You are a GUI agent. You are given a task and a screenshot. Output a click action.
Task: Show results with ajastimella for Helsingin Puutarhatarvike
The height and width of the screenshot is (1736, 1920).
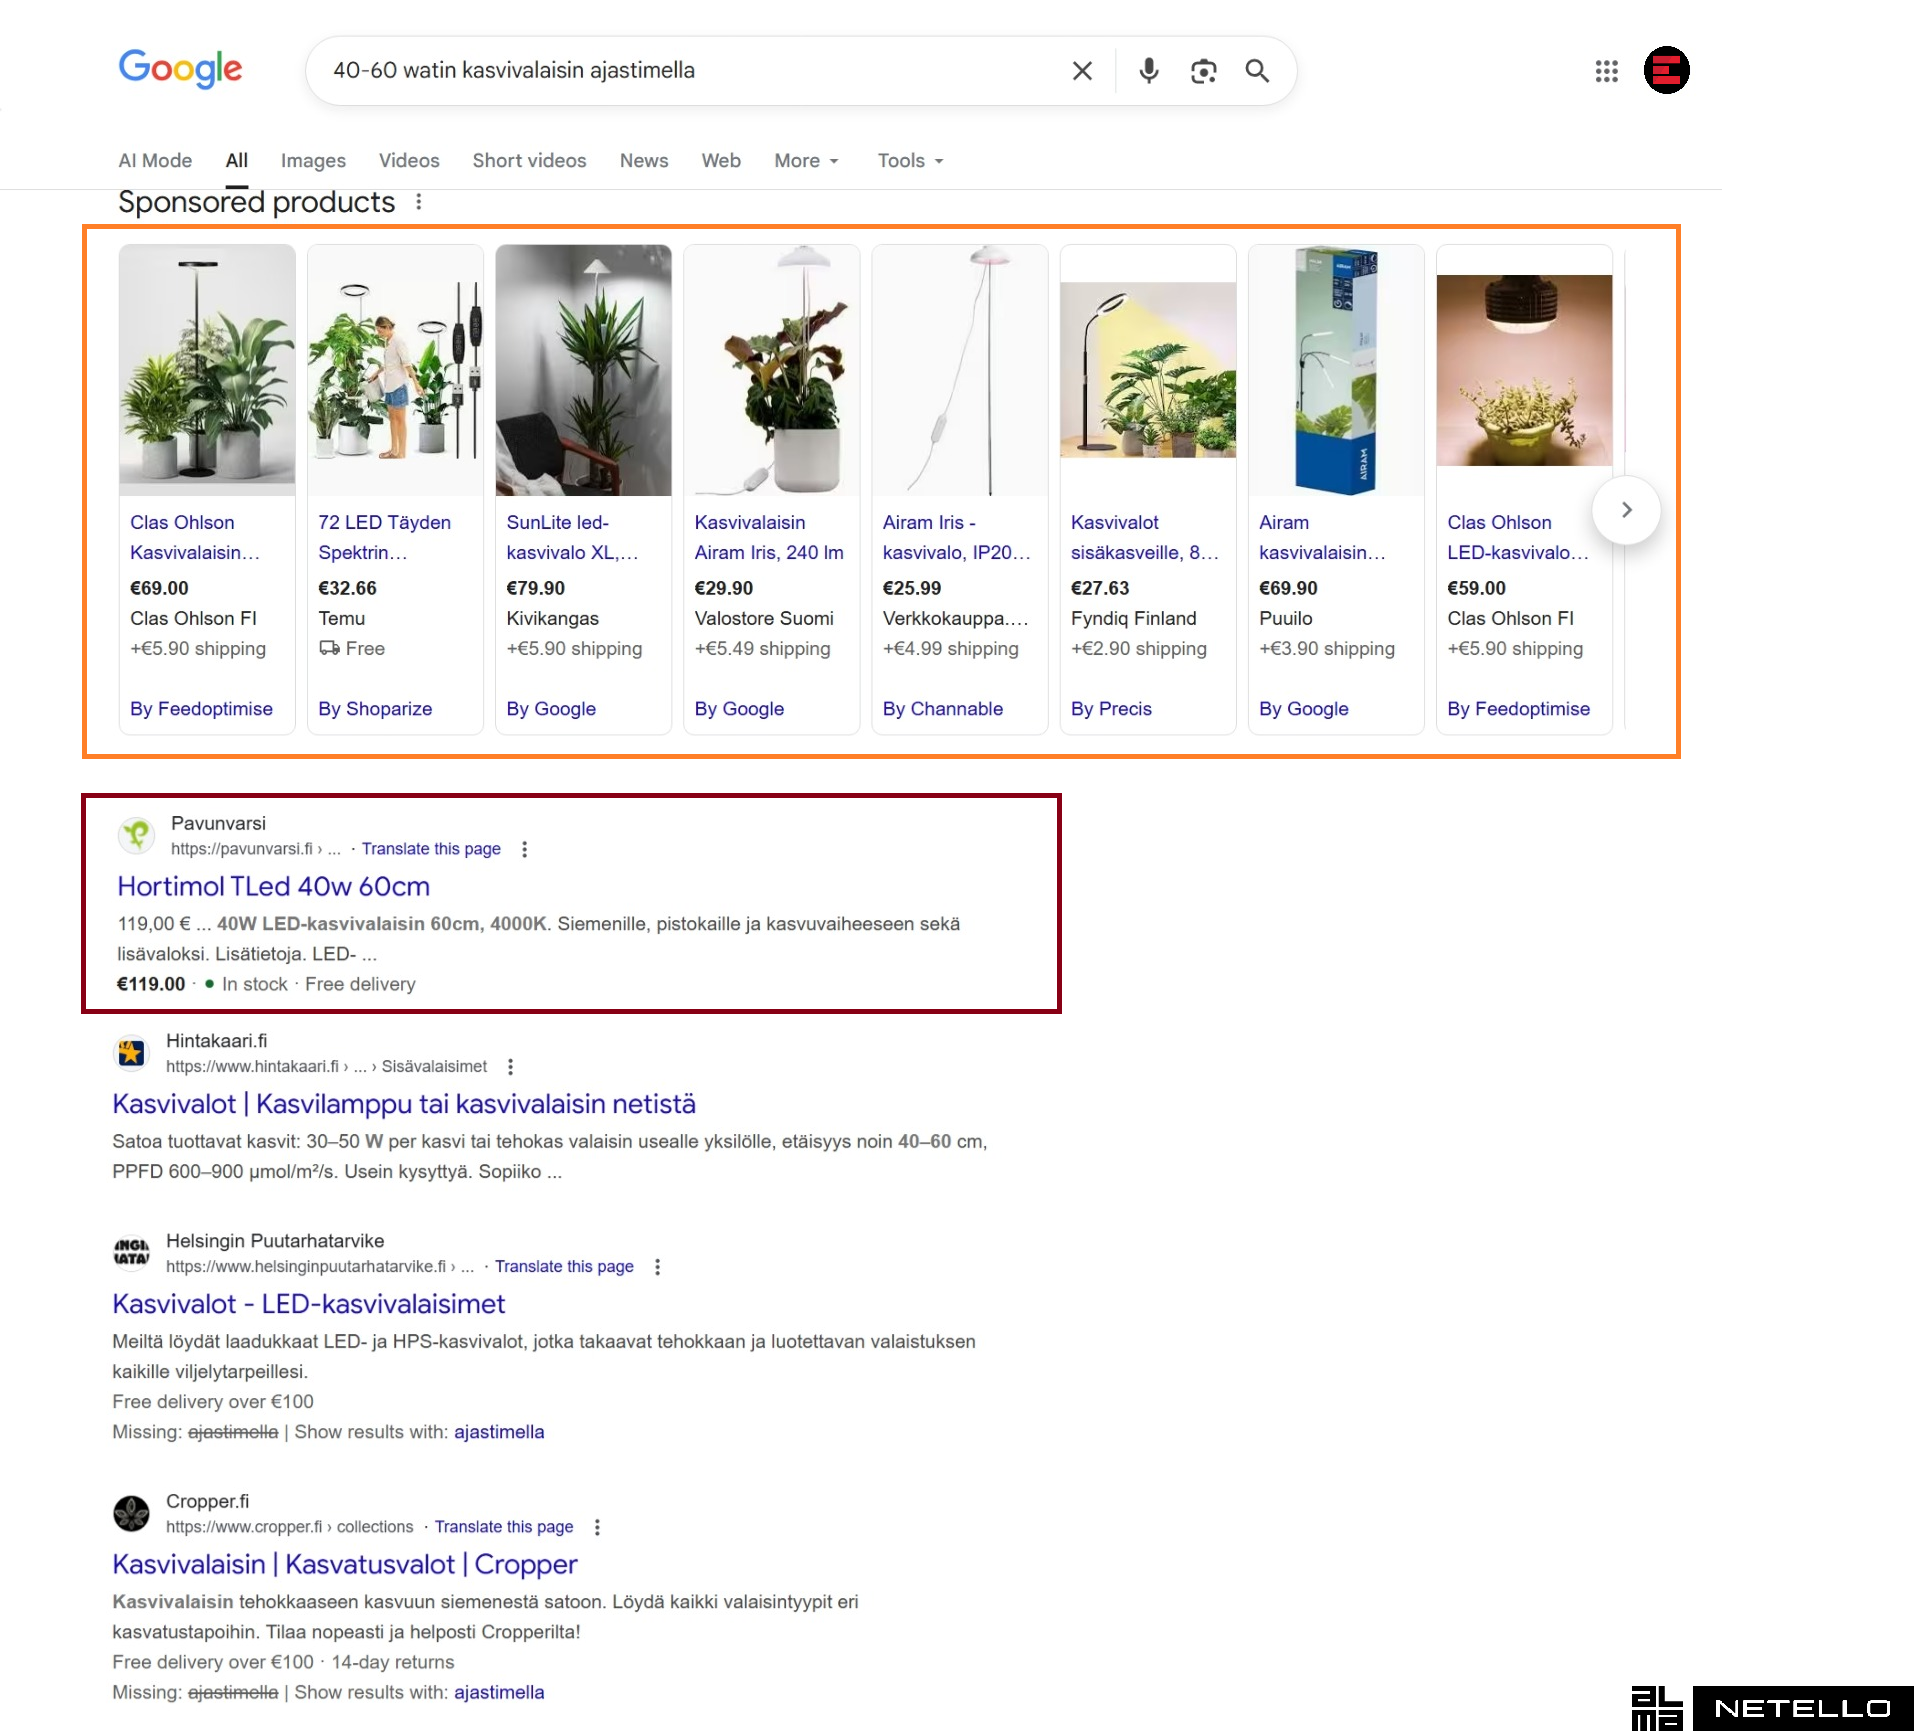tap(499, 1432)
